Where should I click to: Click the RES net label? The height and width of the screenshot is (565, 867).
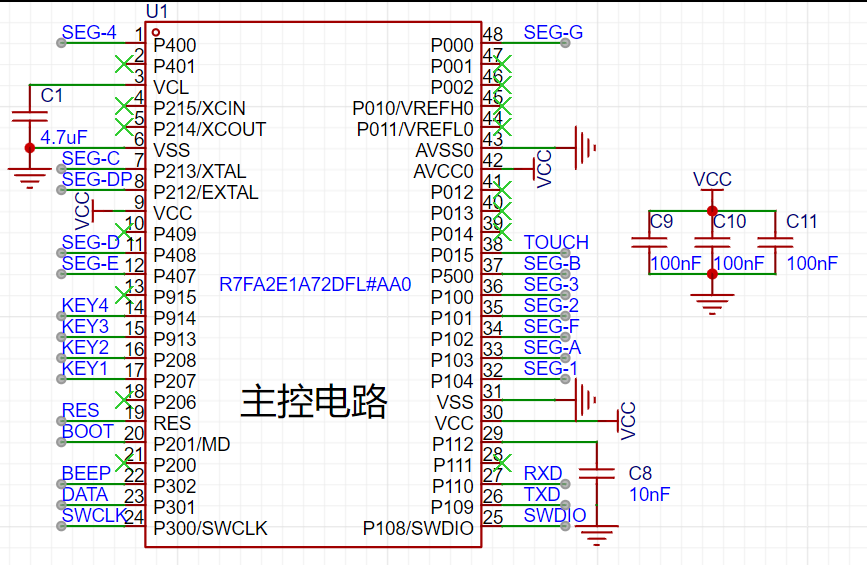coord(81,411)
